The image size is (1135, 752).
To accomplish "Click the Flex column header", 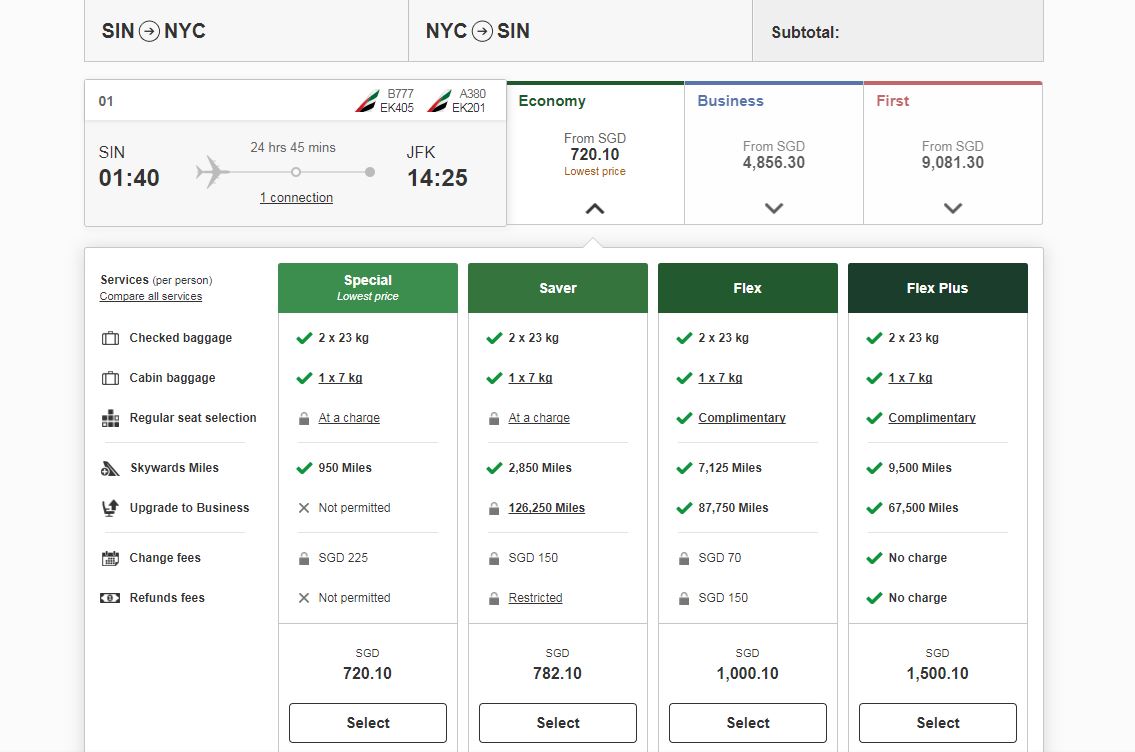I will 747,288.
